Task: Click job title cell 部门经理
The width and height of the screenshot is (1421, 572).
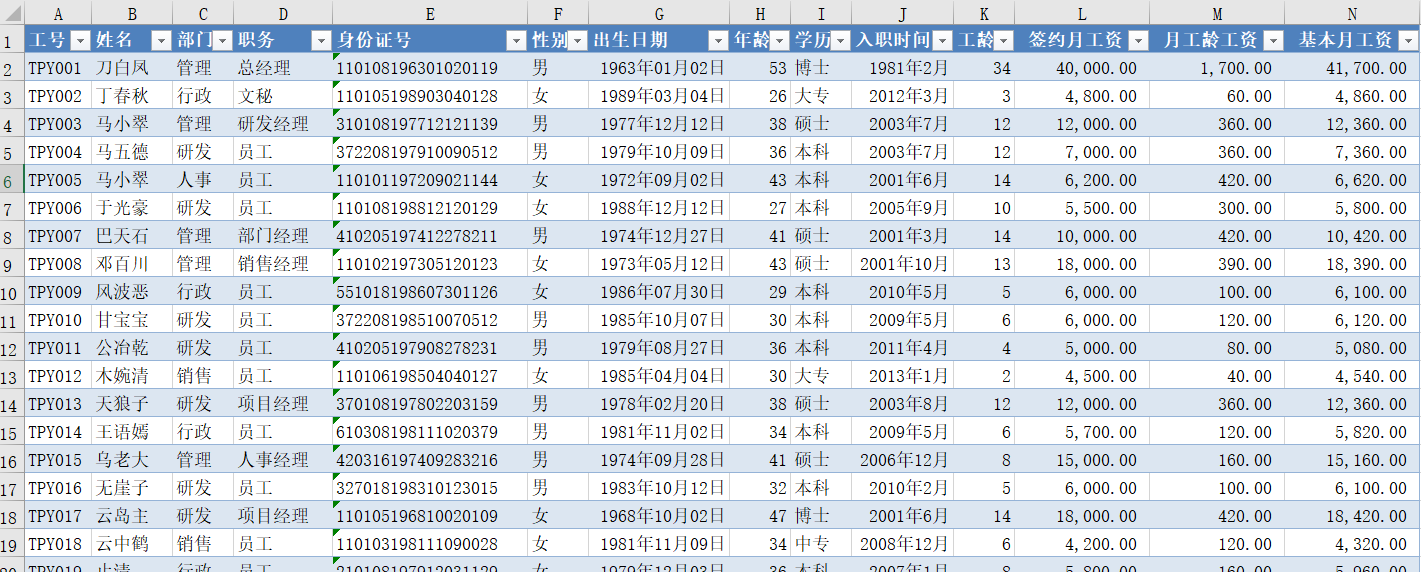Action: (283, 237)
